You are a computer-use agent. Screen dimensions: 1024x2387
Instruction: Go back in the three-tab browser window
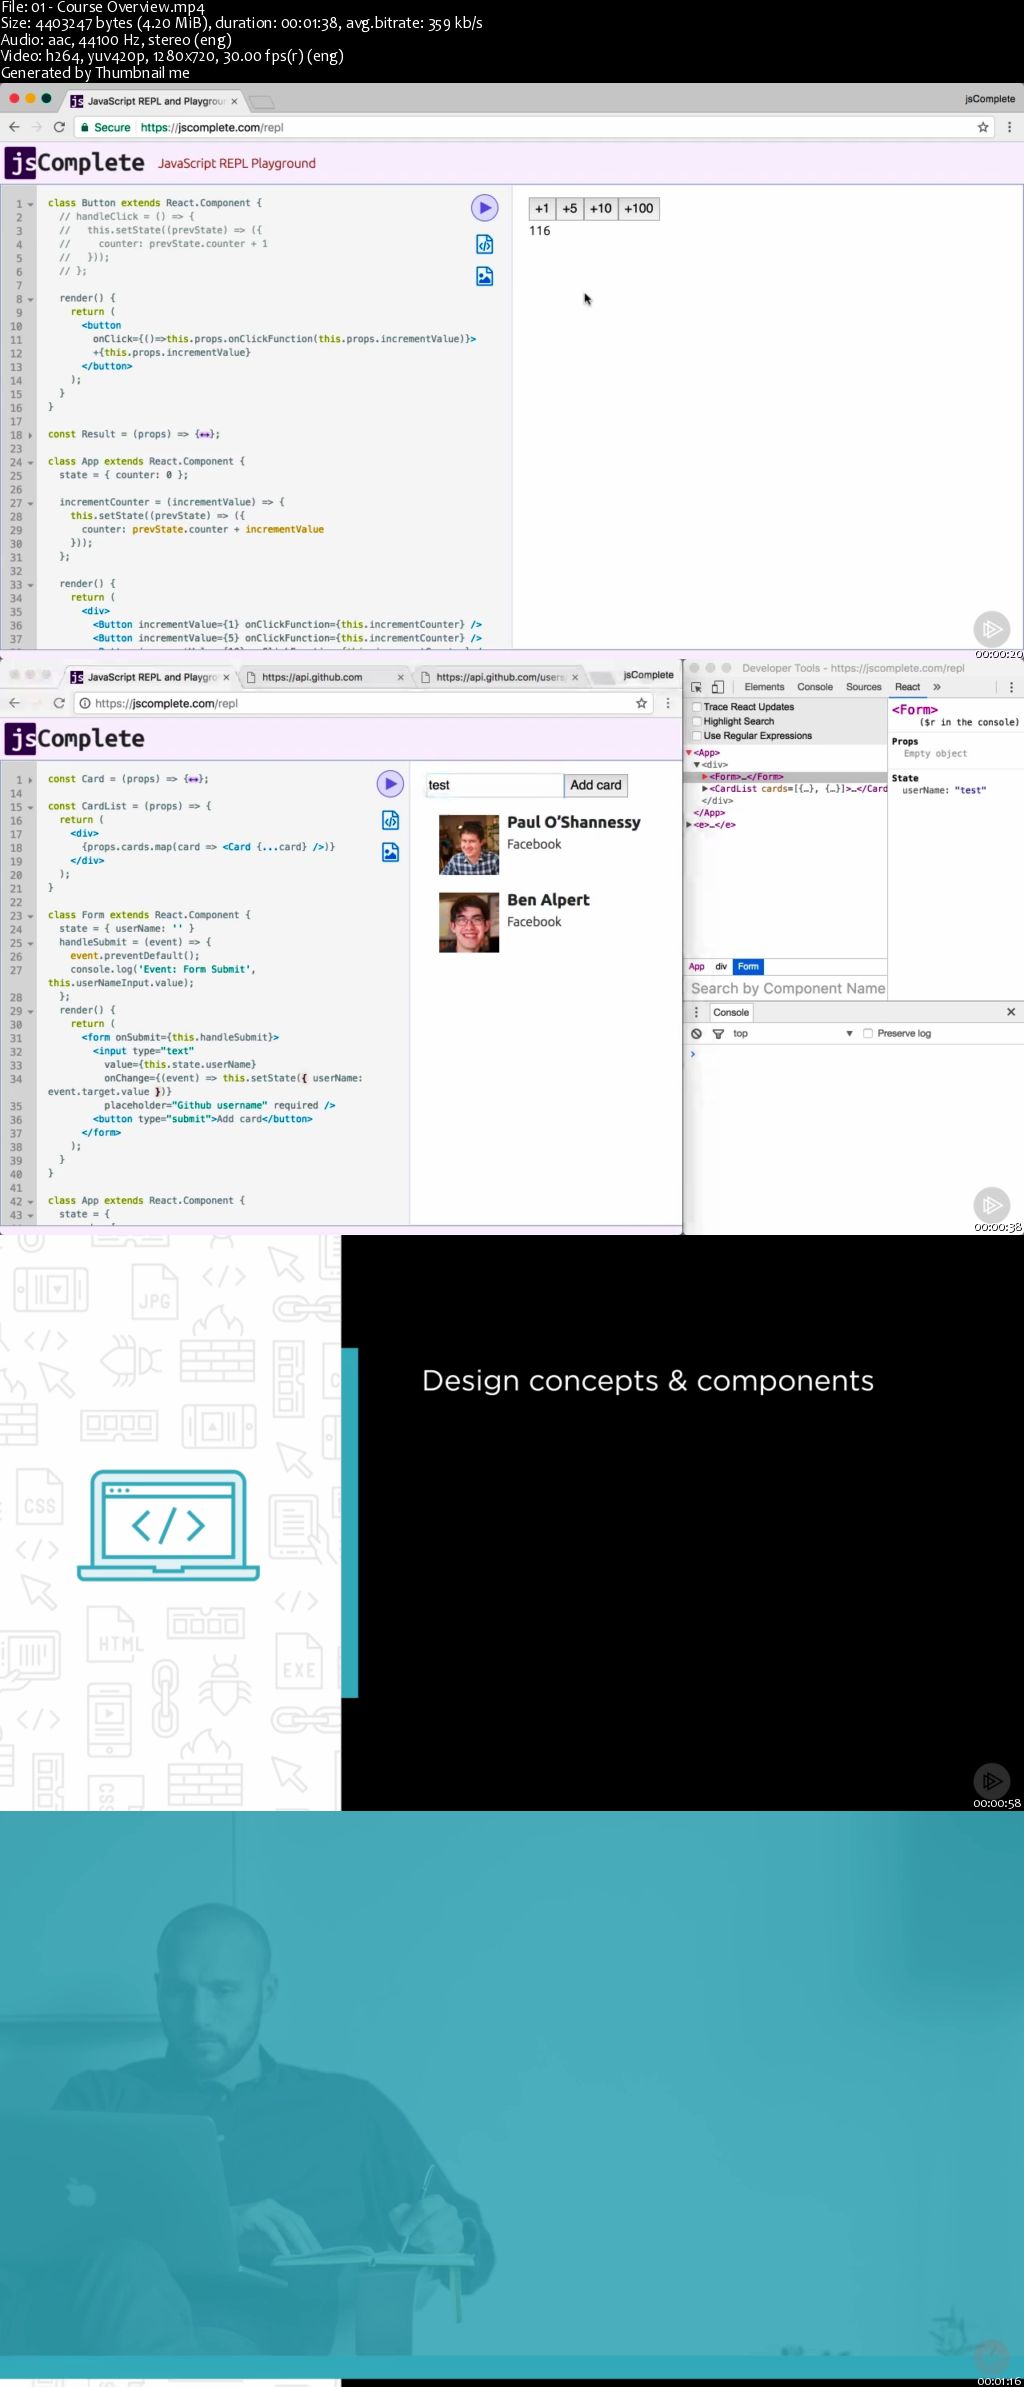[x=14, y=703]
